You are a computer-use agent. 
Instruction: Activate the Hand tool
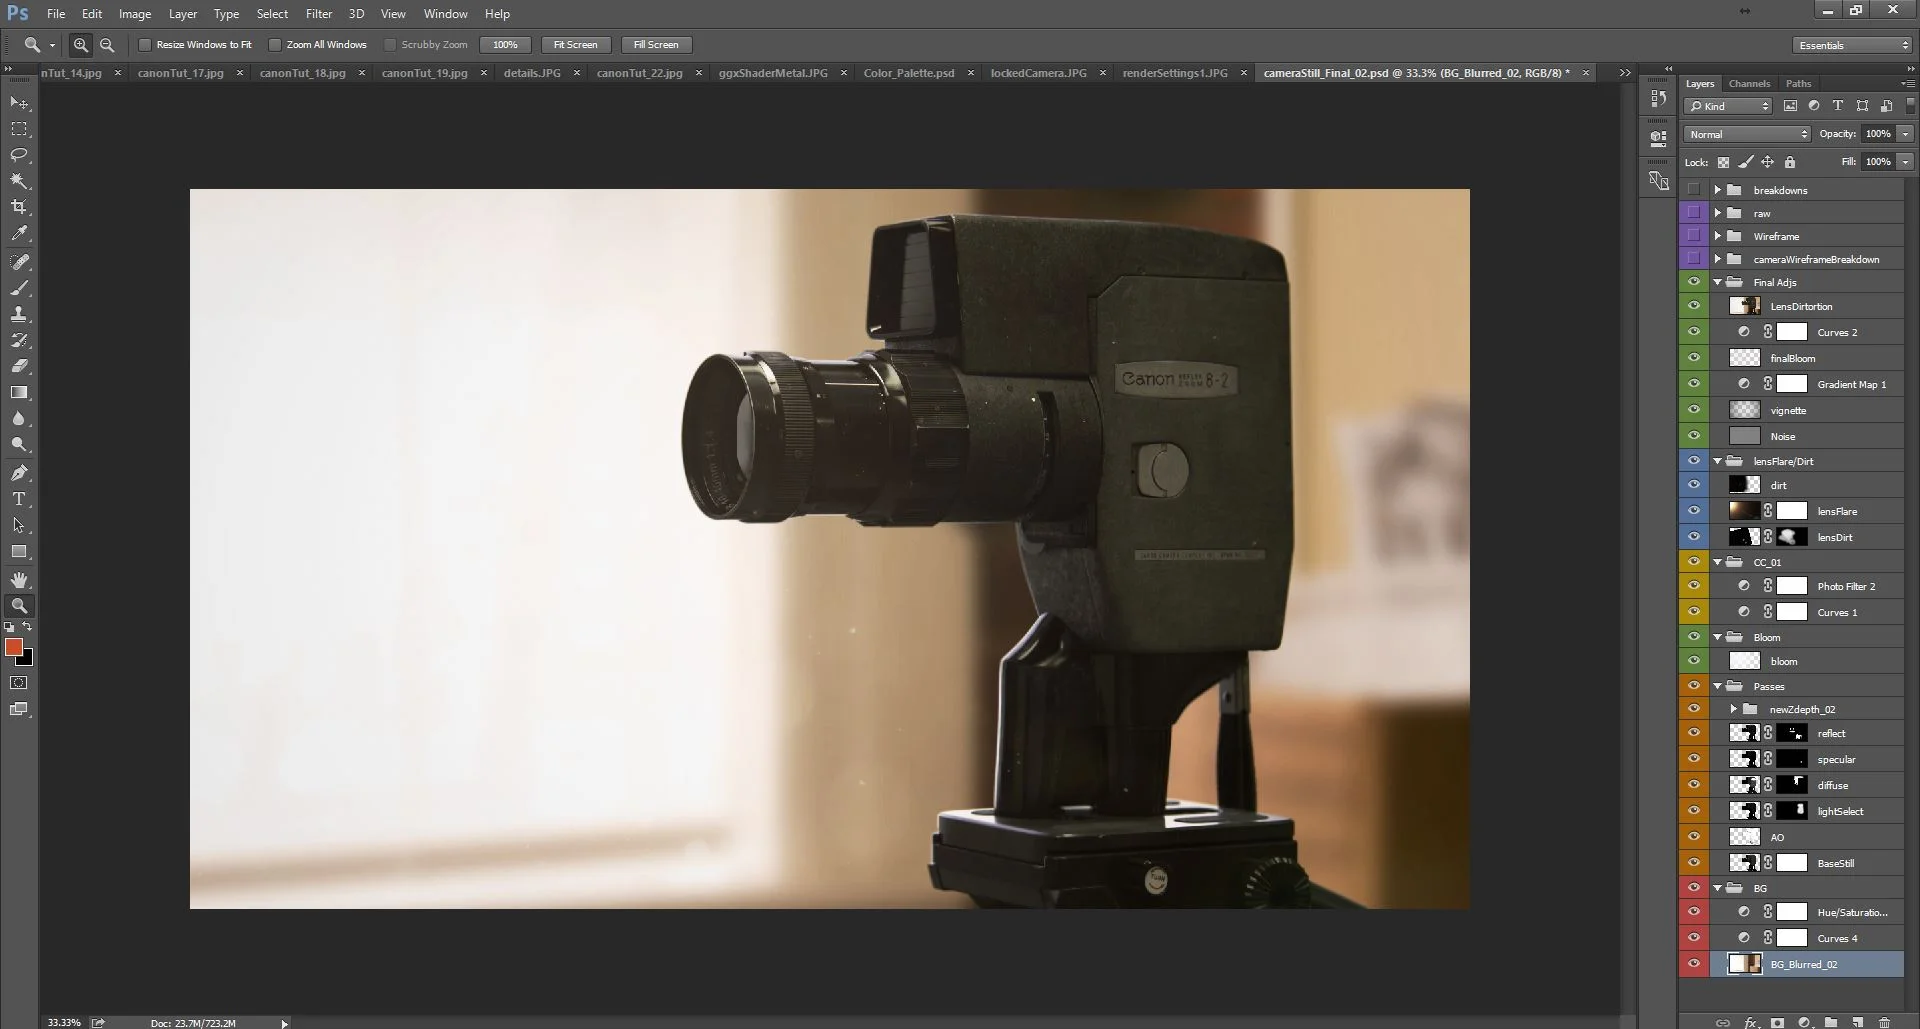[x=19, y=580]
